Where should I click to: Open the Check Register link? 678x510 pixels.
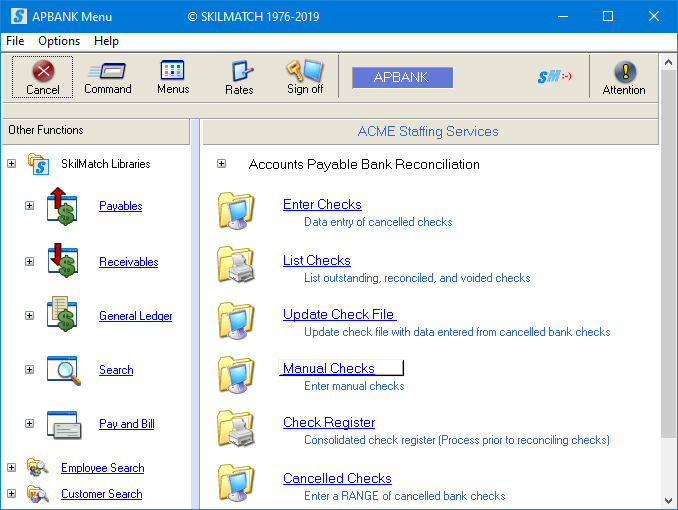[329, 422]
